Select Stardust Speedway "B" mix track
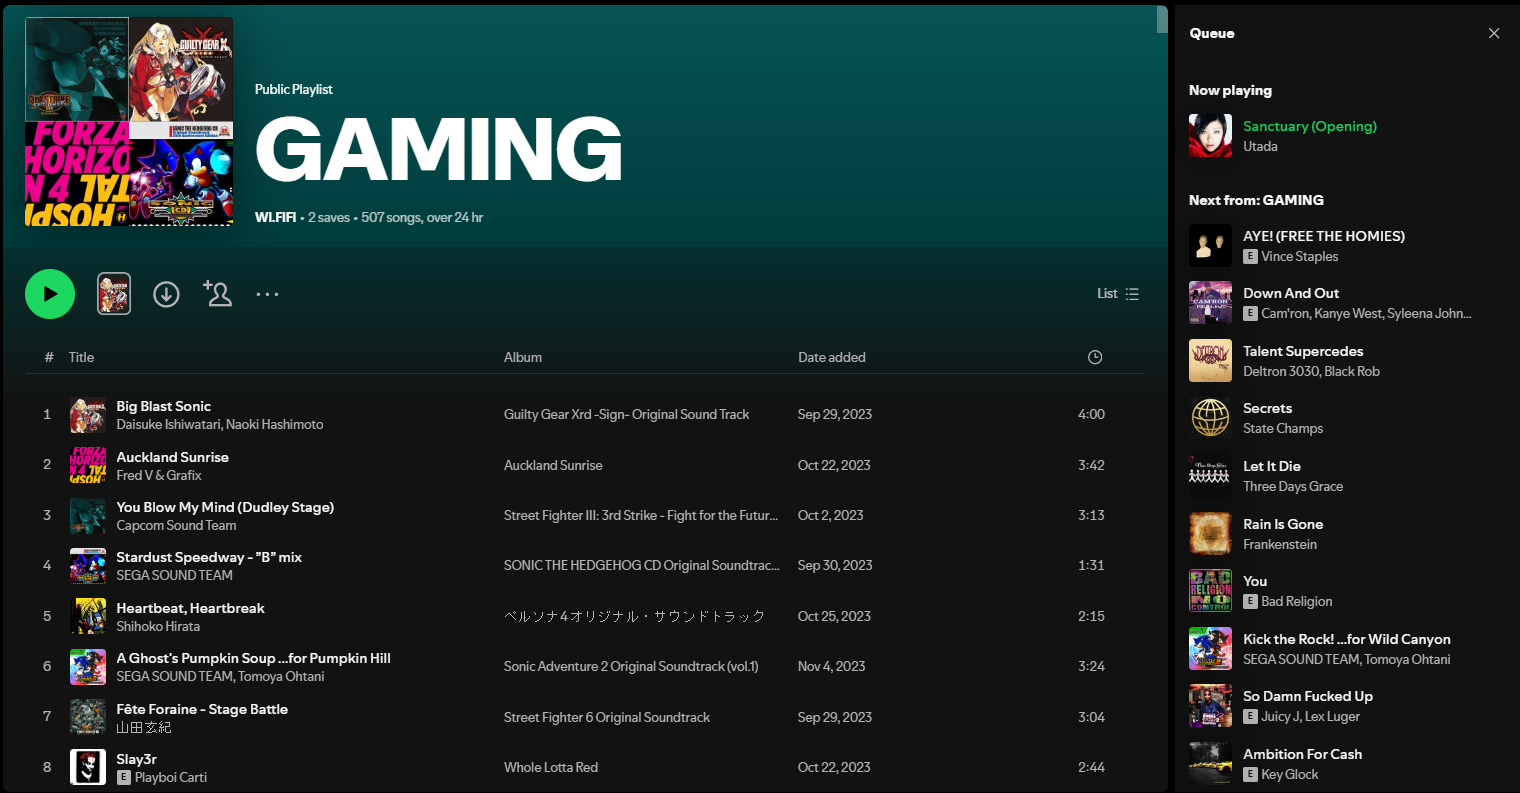Screen dimensions: 1520x793 pyautogui.click(x=209, y=557)
